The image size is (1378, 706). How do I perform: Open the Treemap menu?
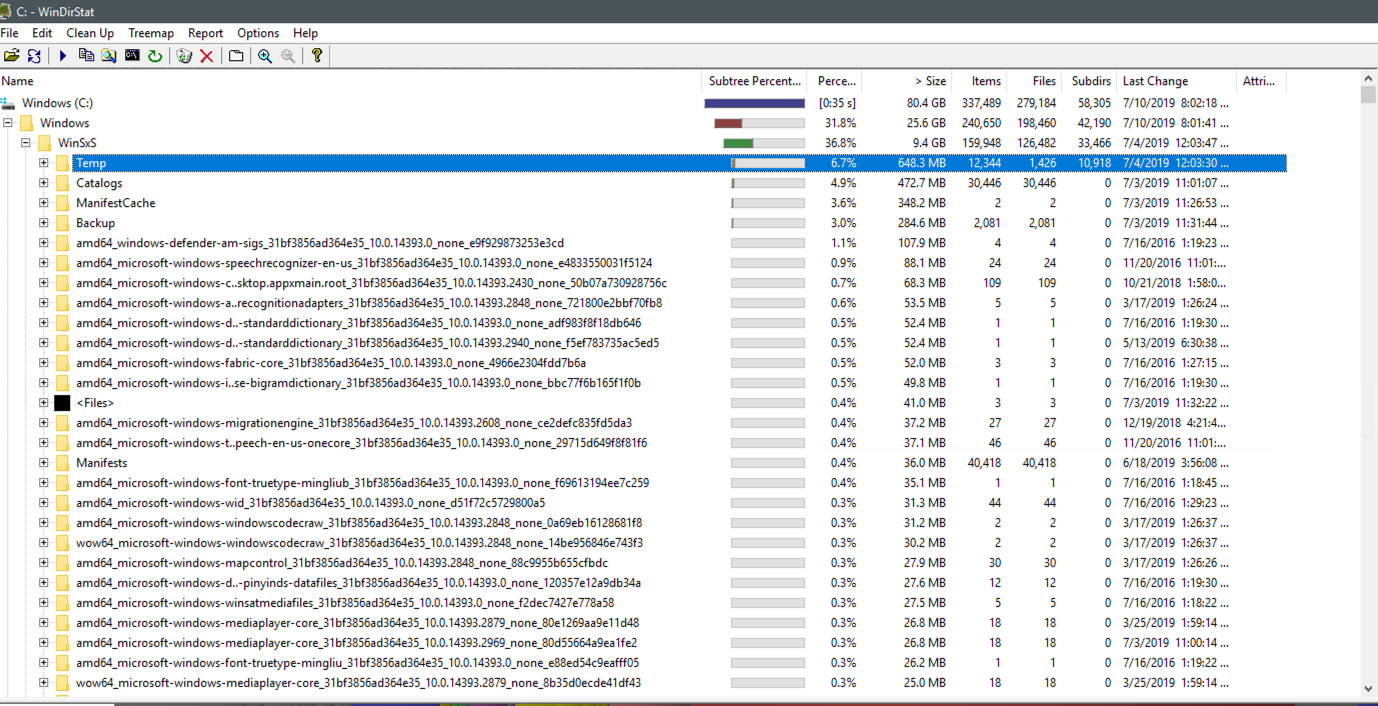(151, 33)
